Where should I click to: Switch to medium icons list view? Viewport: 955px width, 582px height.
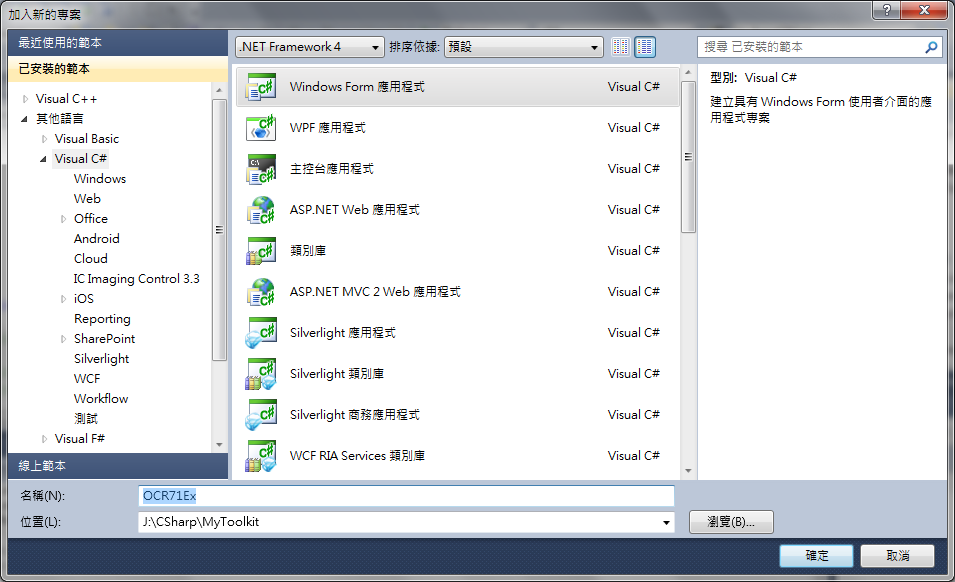tap(645, 47)
